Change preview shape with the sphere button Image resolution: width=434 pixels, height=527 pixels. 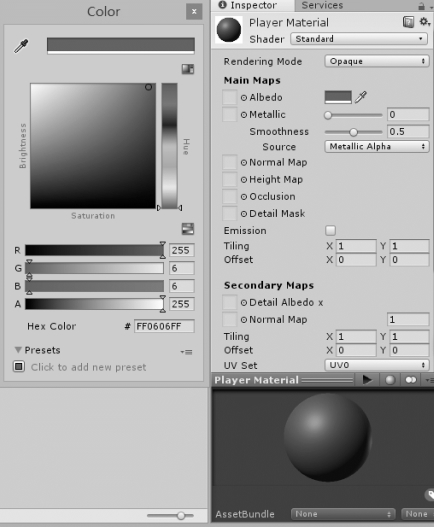pos(390,380)
